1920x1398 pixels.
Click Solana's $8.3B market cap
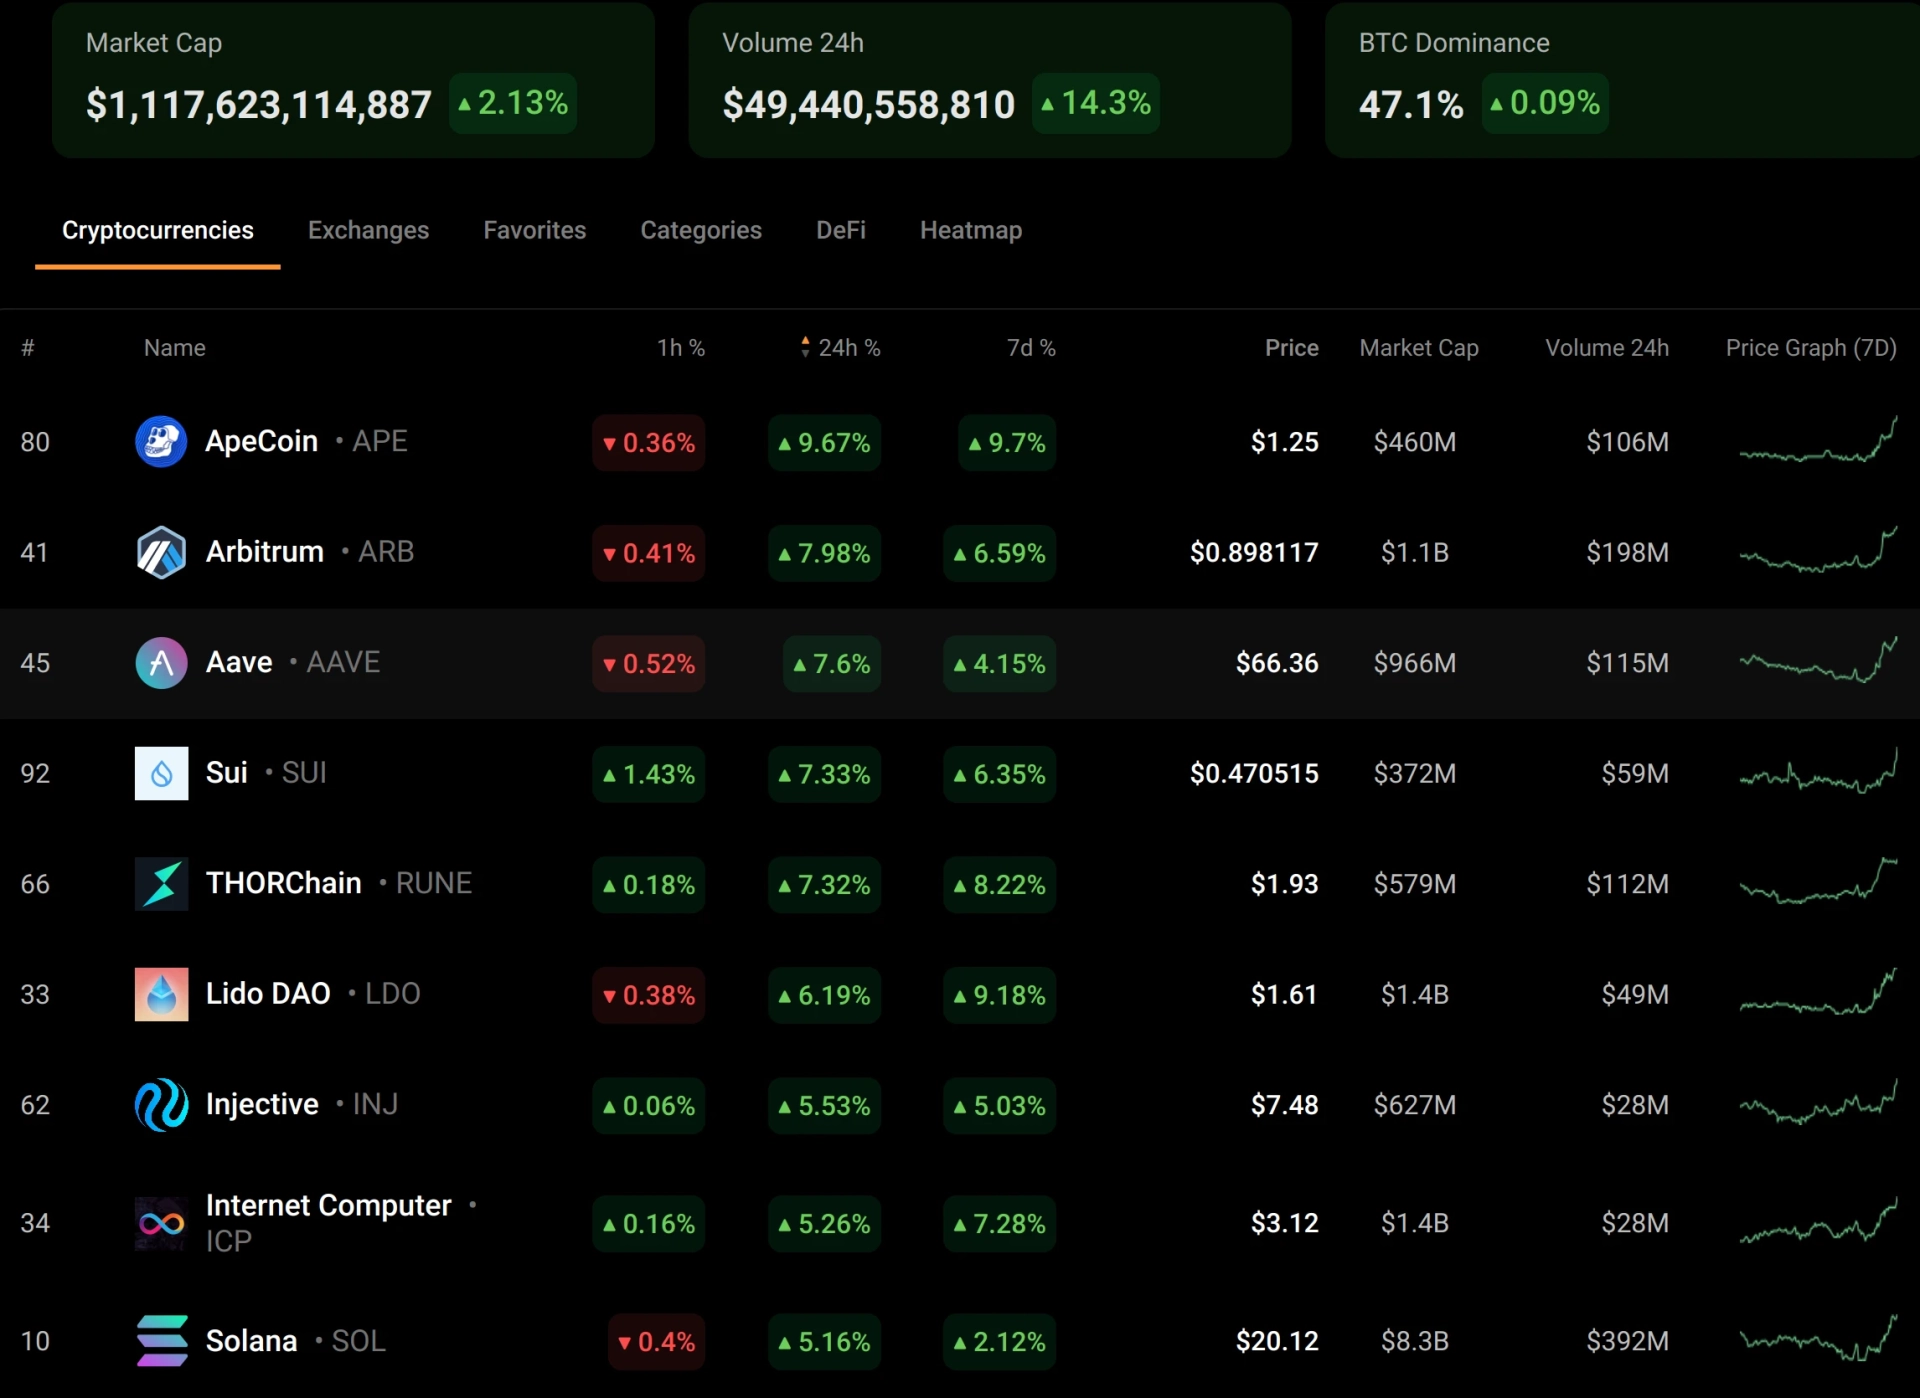(x=1415, y=1341)
